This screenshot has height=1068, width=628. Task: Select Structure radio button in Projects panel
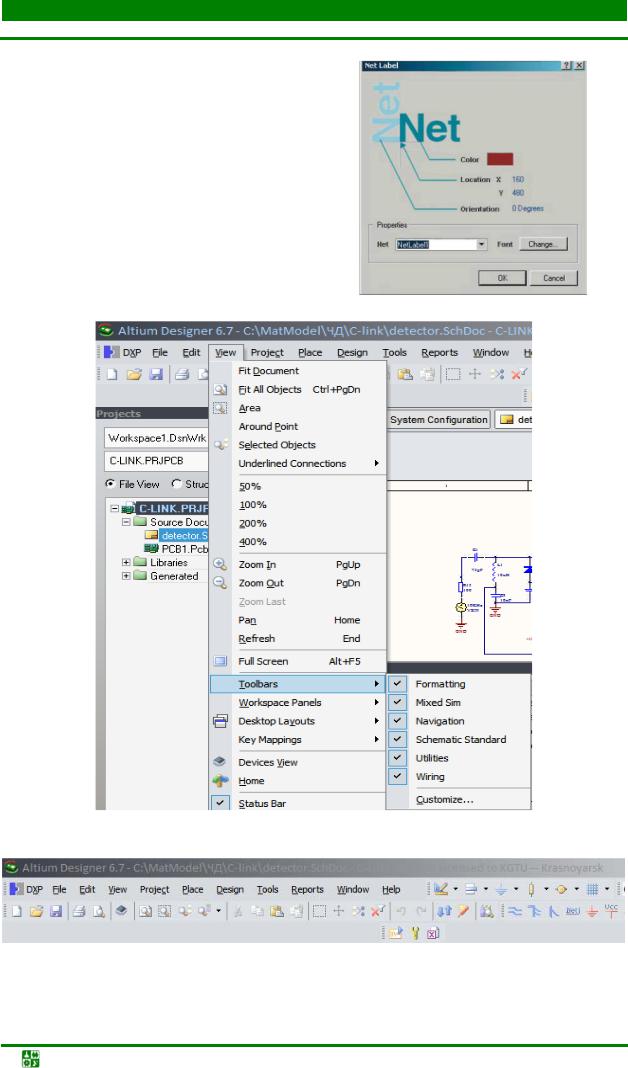coord(176,484)
